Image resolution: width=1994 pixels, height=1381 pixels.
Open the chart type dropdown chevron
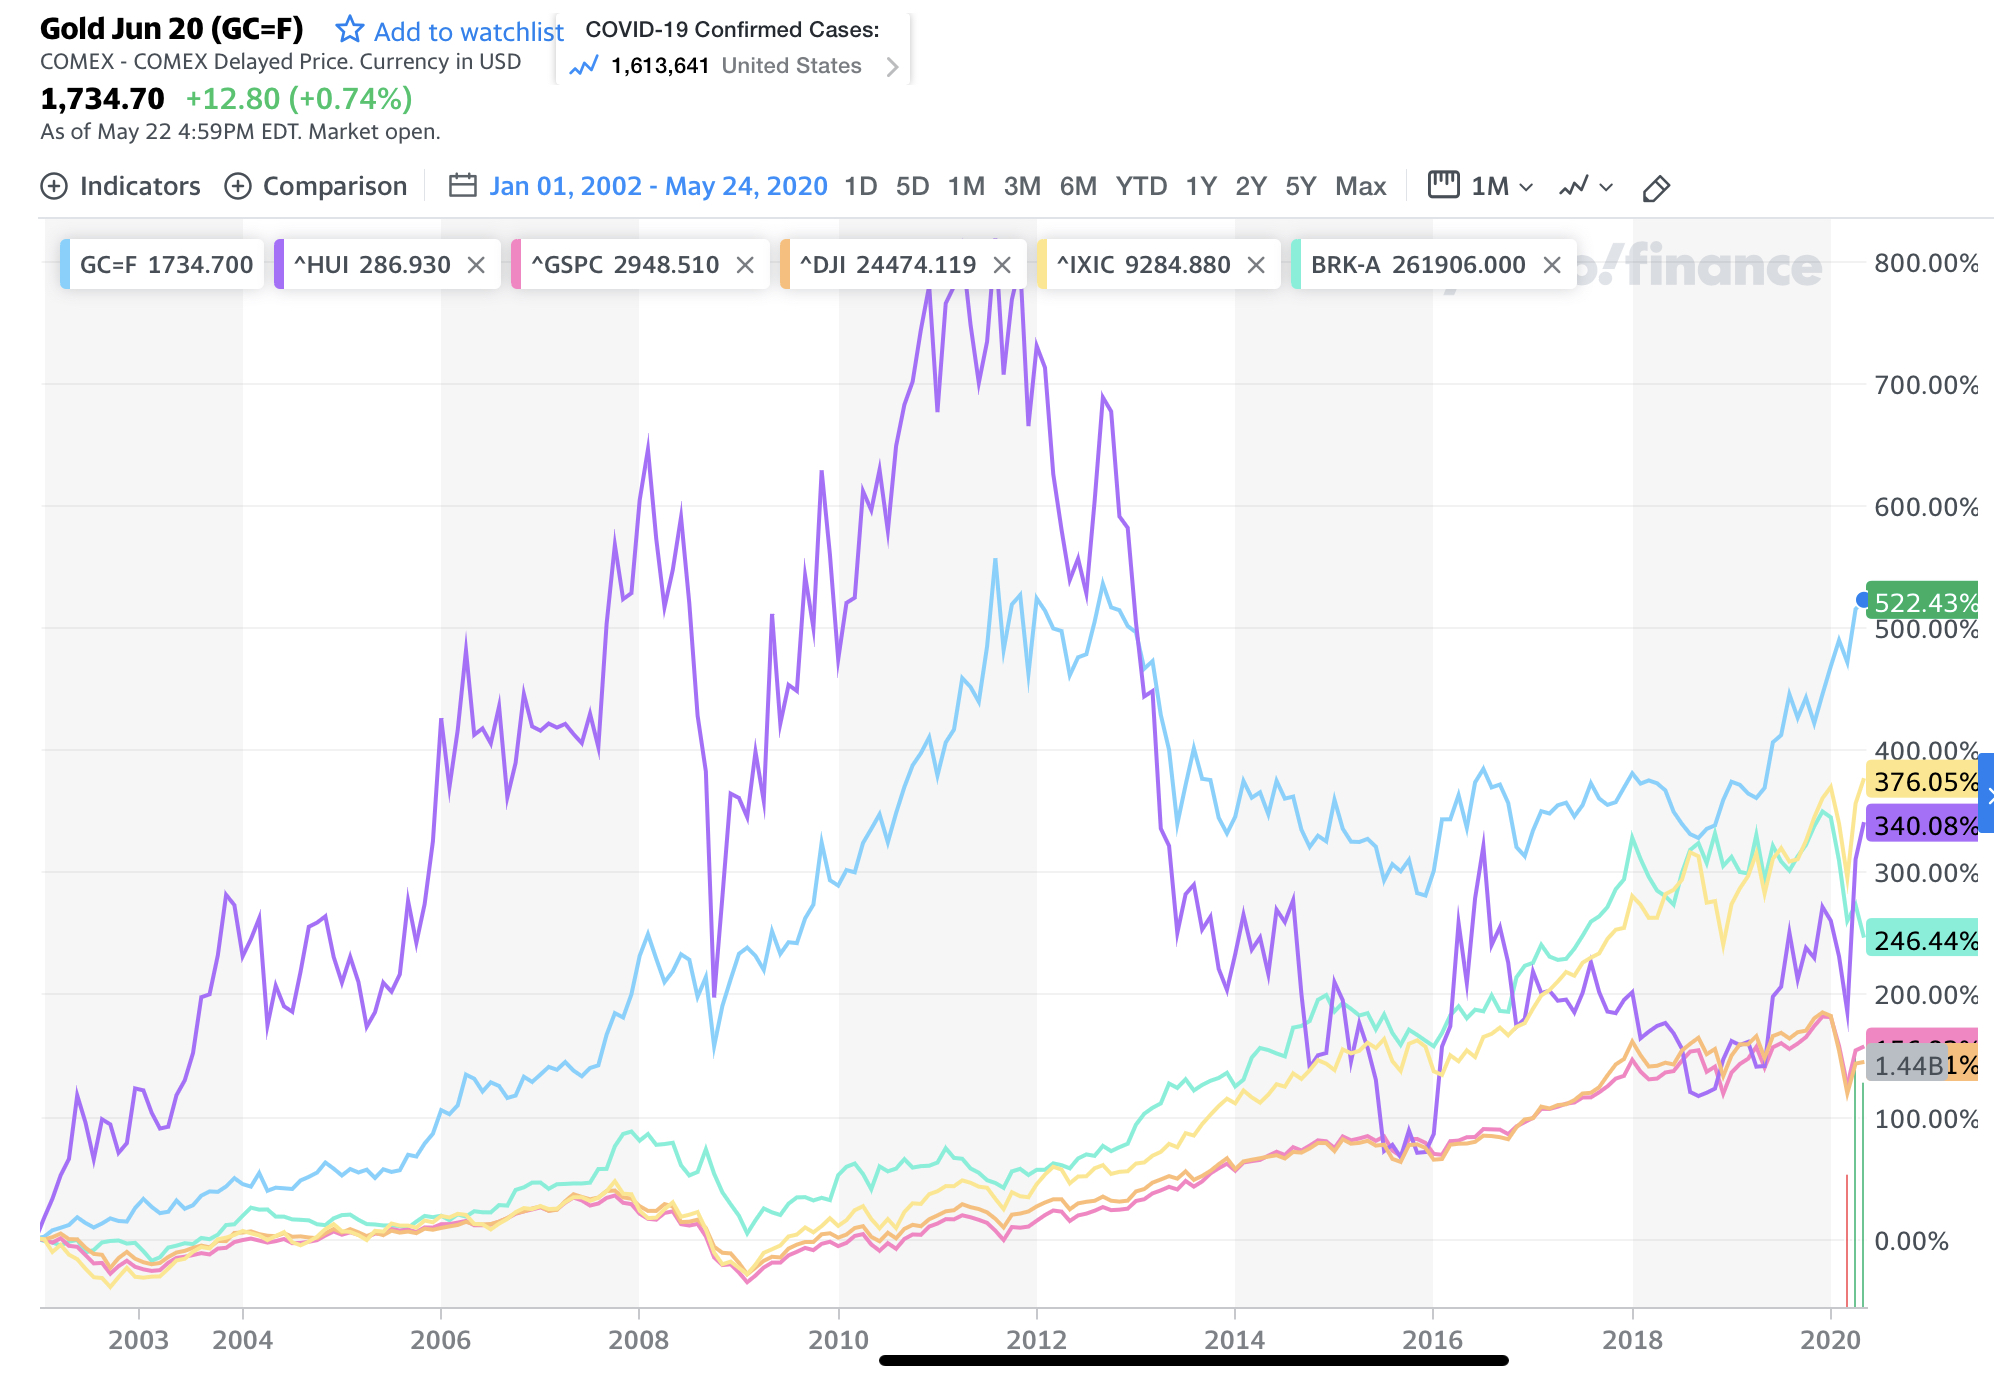click(x=1606, y=187)
